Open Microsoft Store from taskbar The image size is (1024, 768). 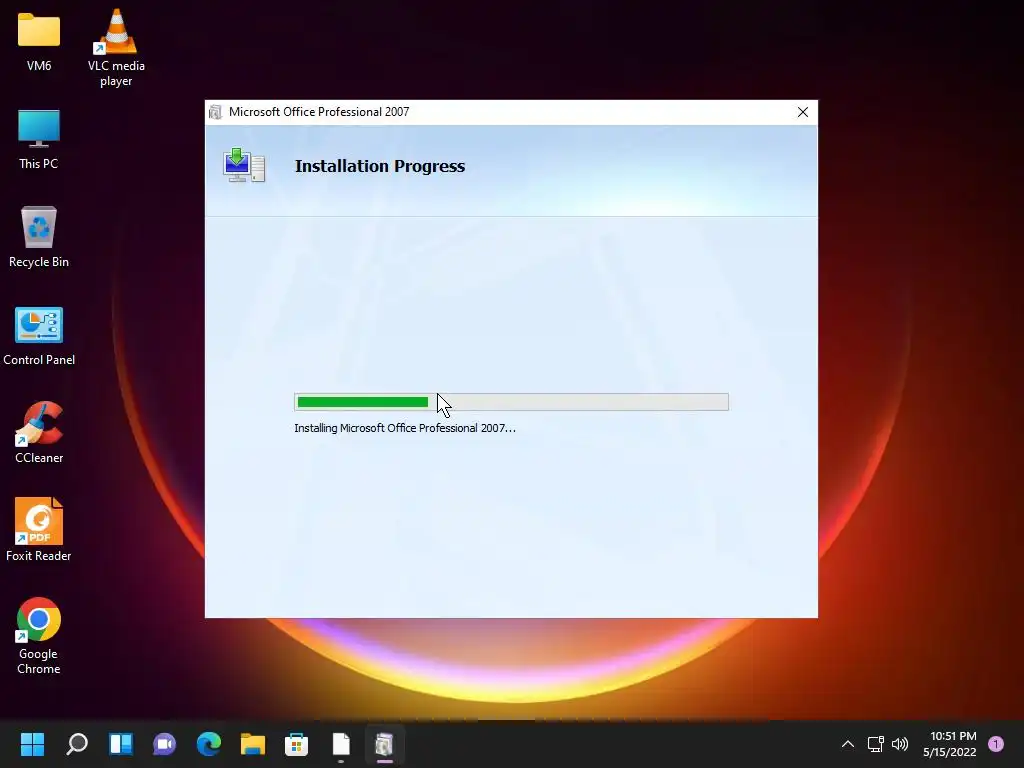pos(296,744)
